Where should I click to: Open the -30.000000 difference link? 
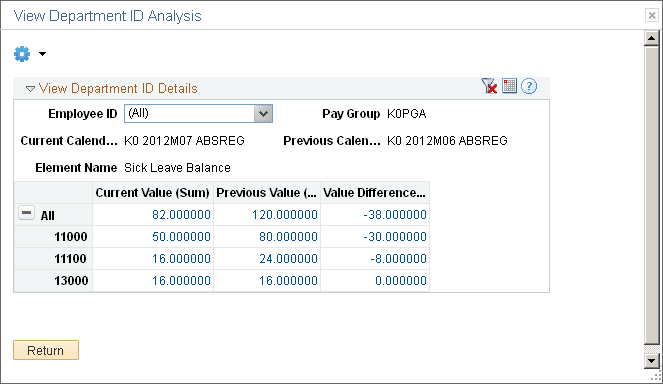395,236
